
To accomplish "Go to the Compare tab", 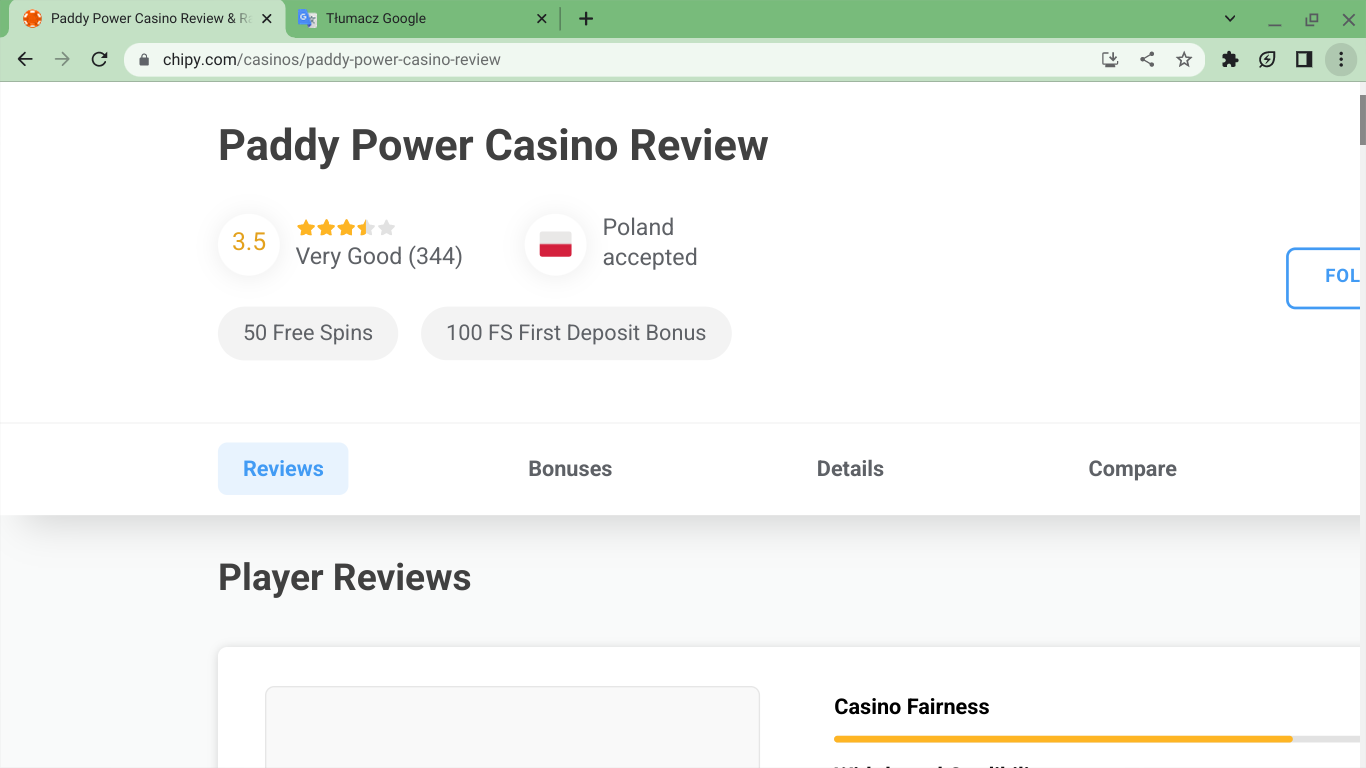I will 1132,469.
